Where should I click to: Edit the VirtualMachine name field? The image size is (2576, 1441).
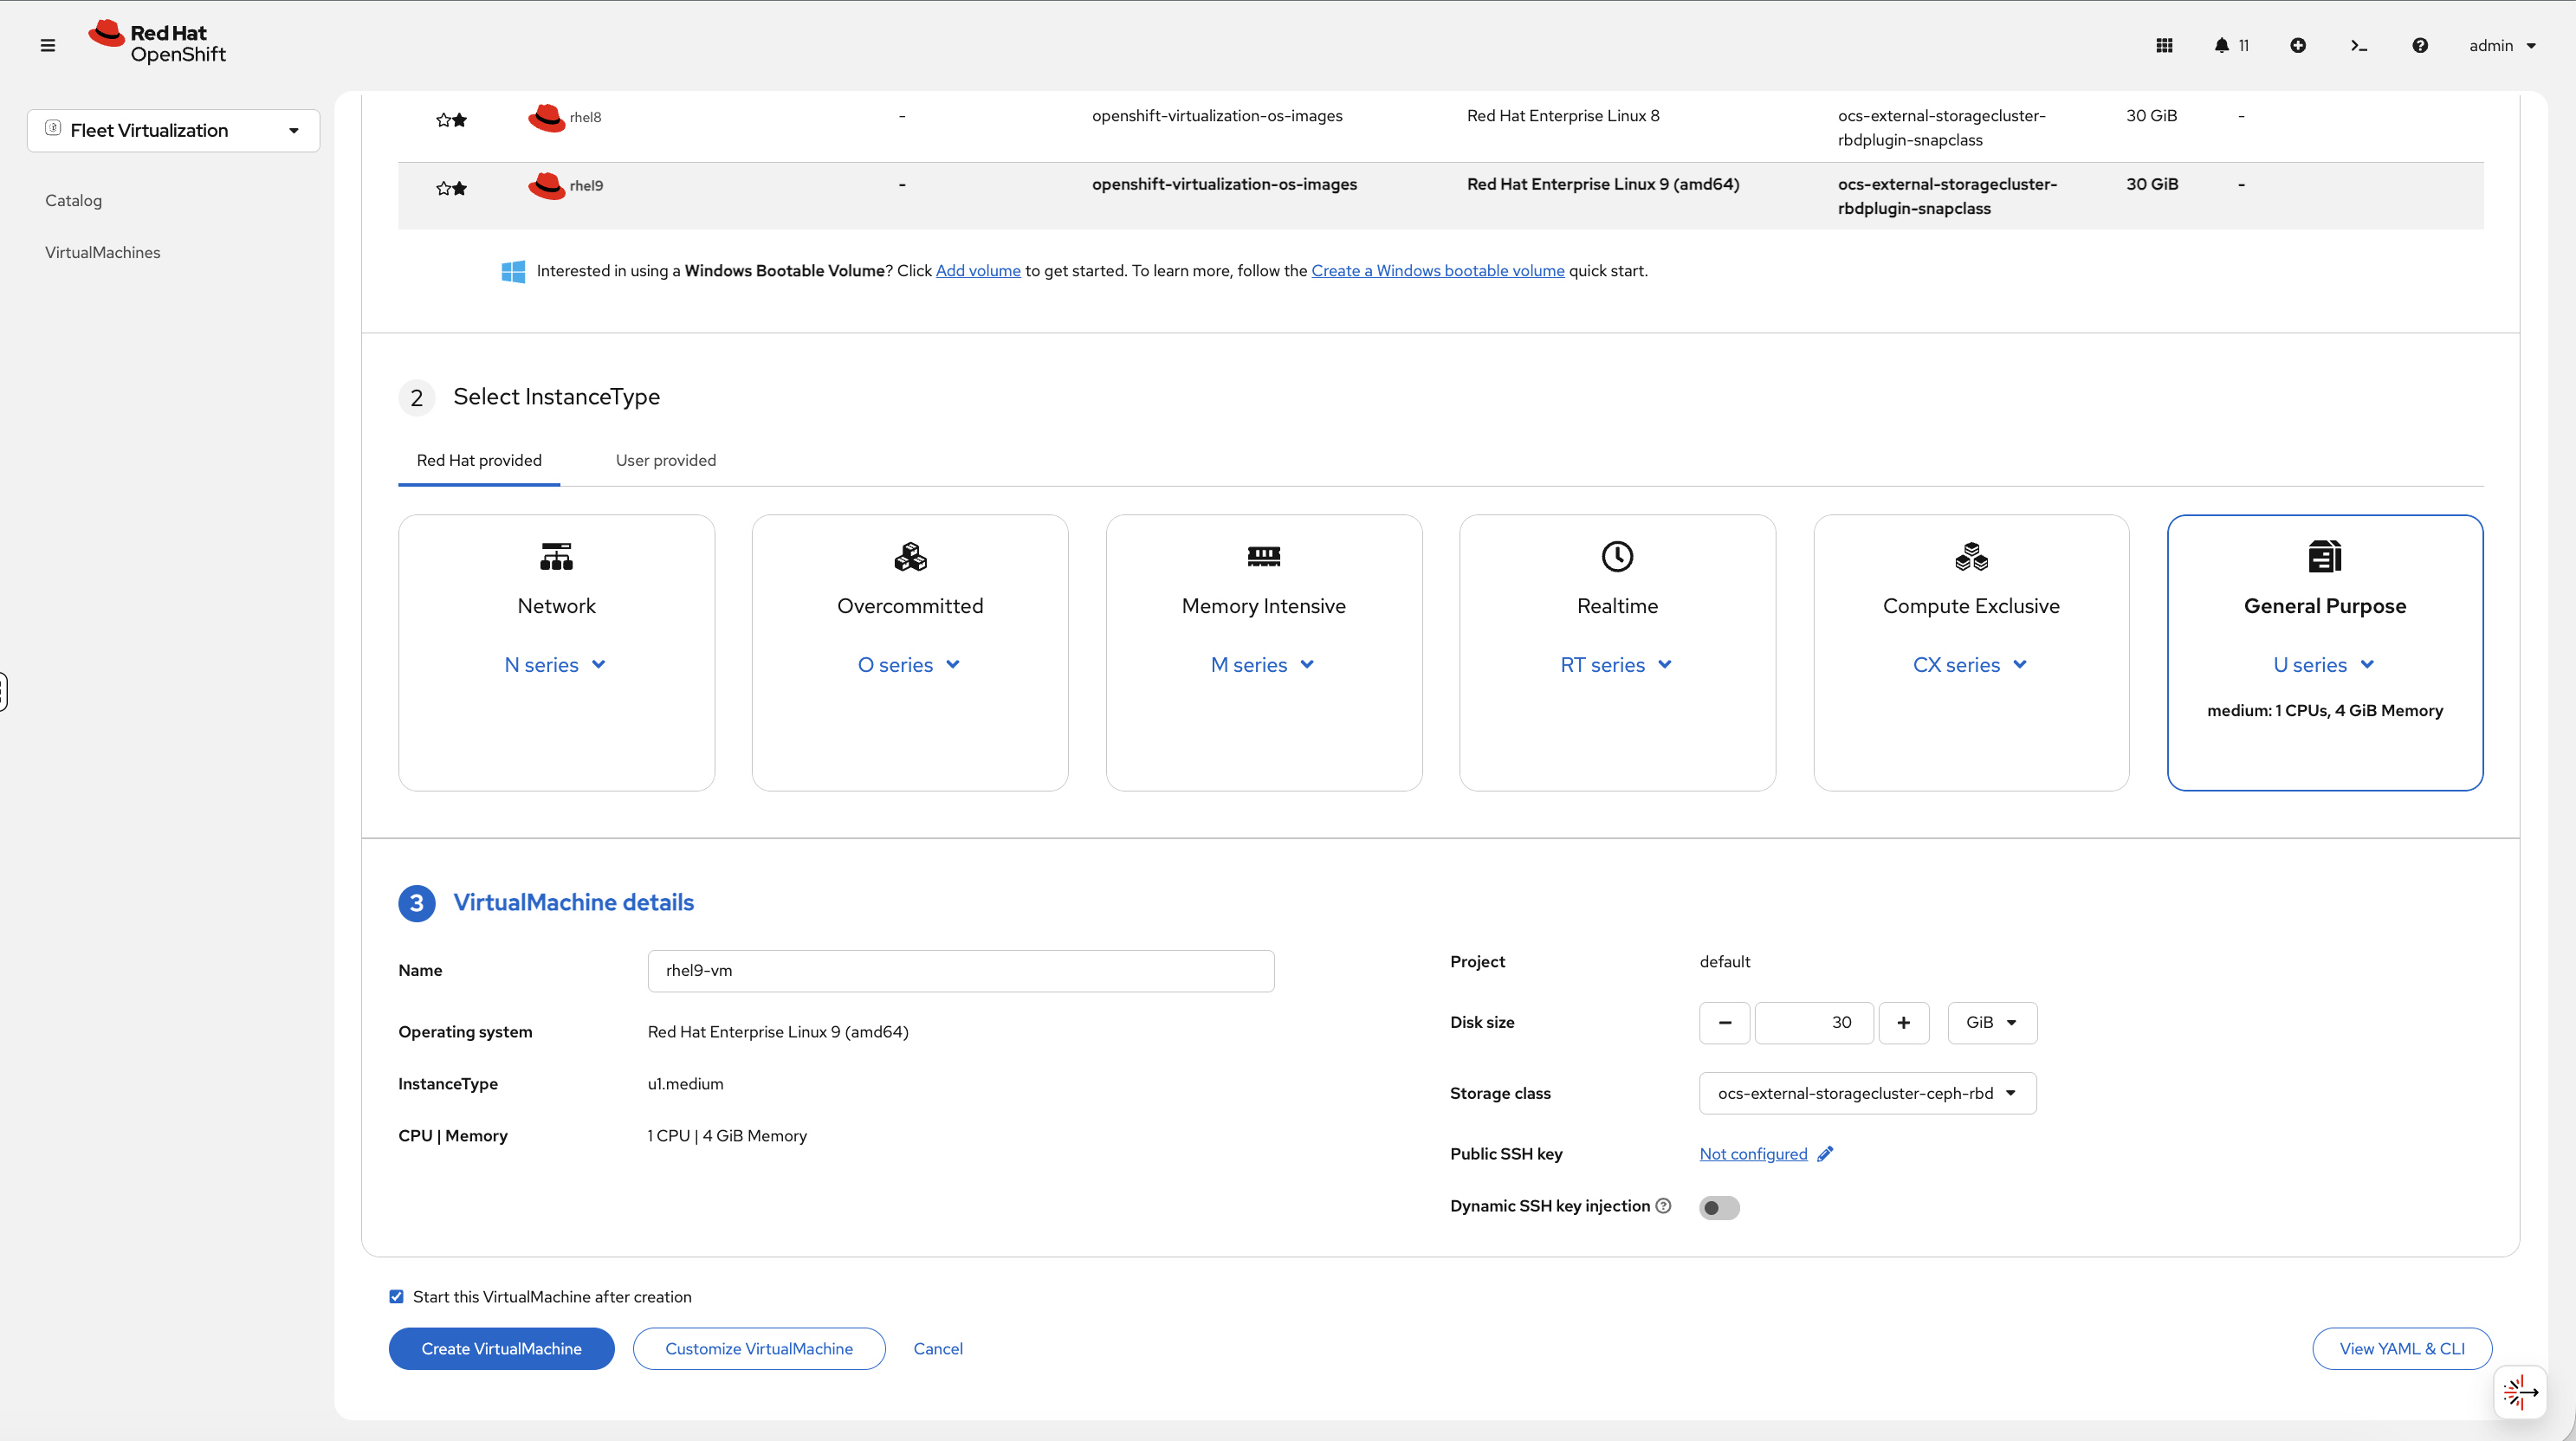[x=960, y=970]
